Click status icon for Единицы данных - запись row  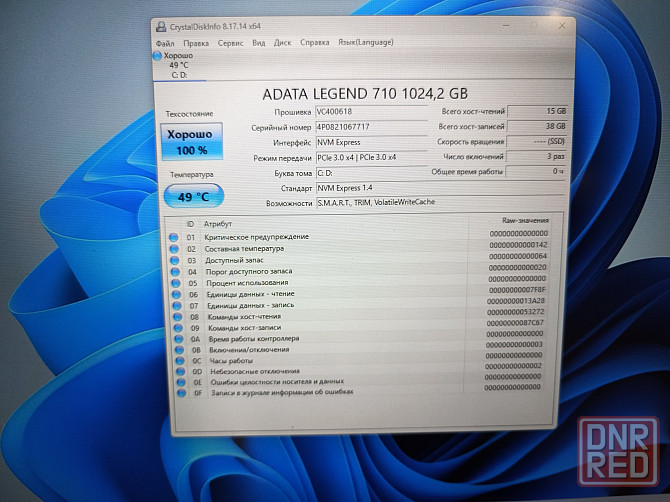coord(177,306)
